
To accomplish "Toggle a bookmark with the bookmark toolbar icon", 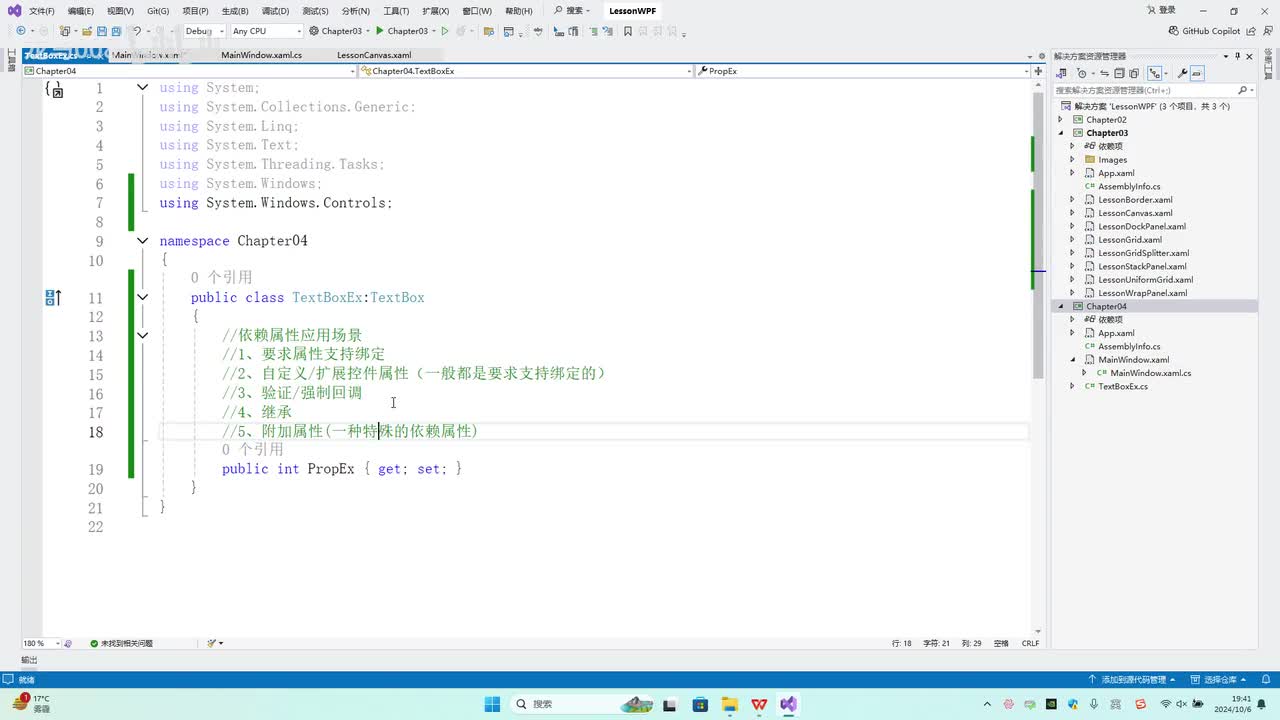I will 628,31.
